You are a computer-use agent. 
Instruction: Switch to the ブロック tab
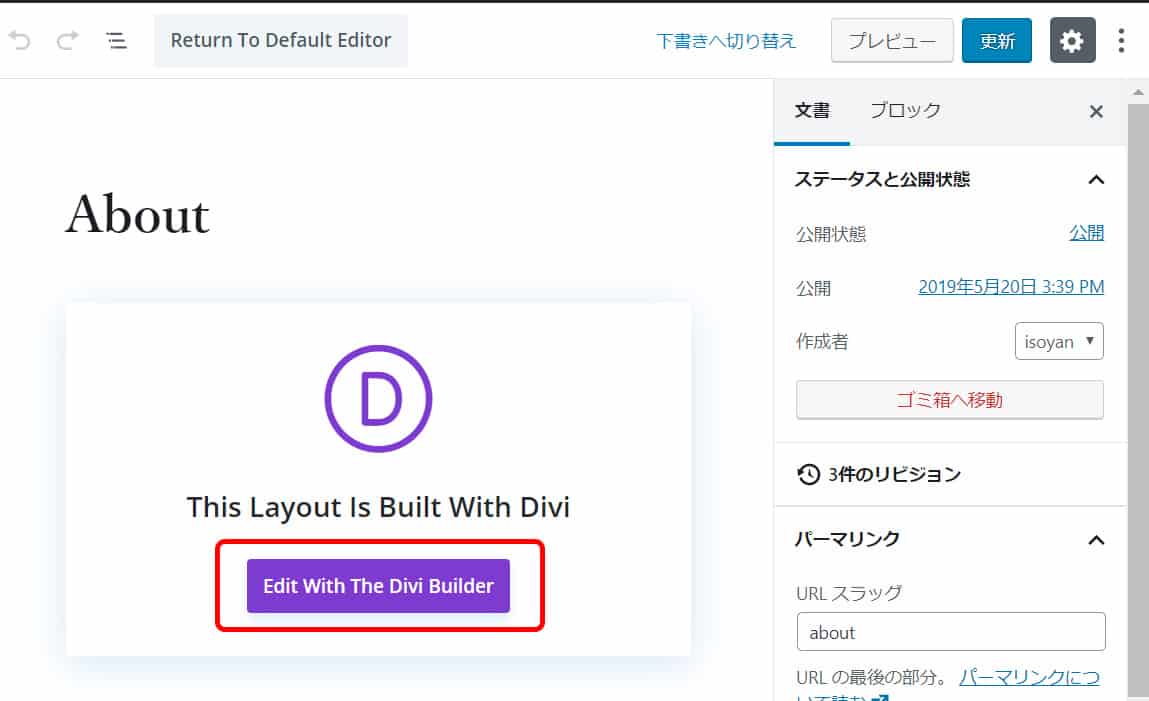905,111
